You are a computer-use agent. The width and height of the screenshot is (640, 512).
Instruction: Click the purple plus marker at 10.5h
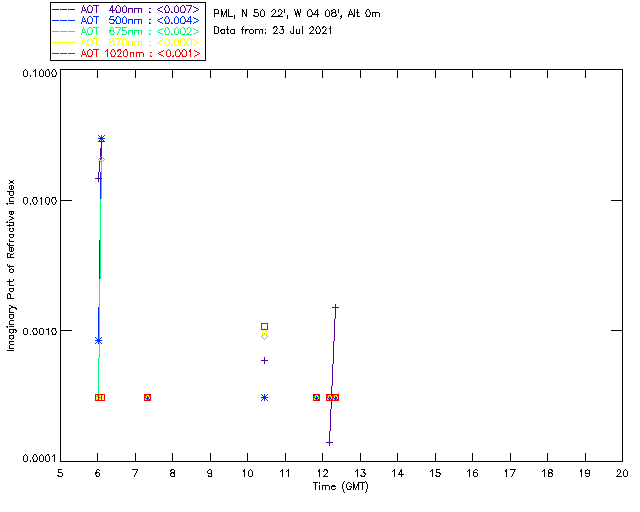264,361
